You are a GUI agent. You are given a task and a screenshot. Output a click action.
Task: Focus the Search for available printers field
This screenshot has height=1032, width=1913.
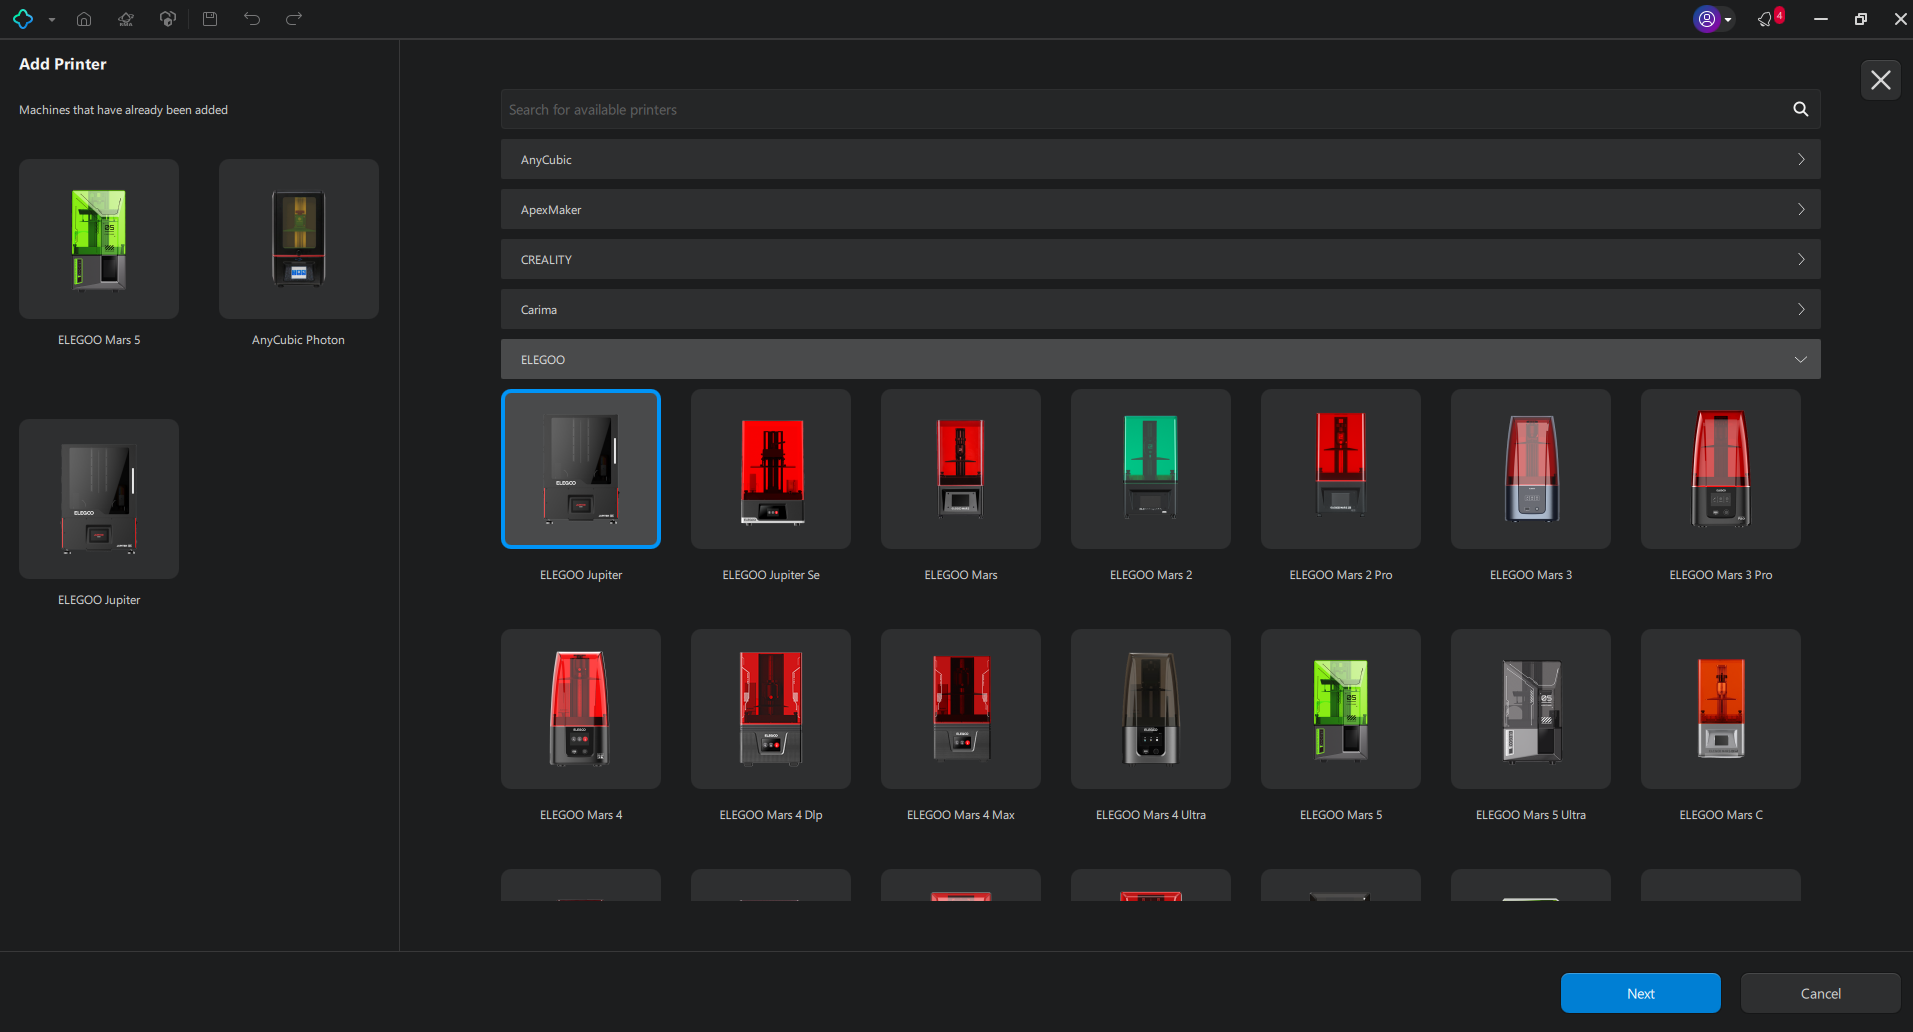pyautogui.click(x=1161, y=109)
